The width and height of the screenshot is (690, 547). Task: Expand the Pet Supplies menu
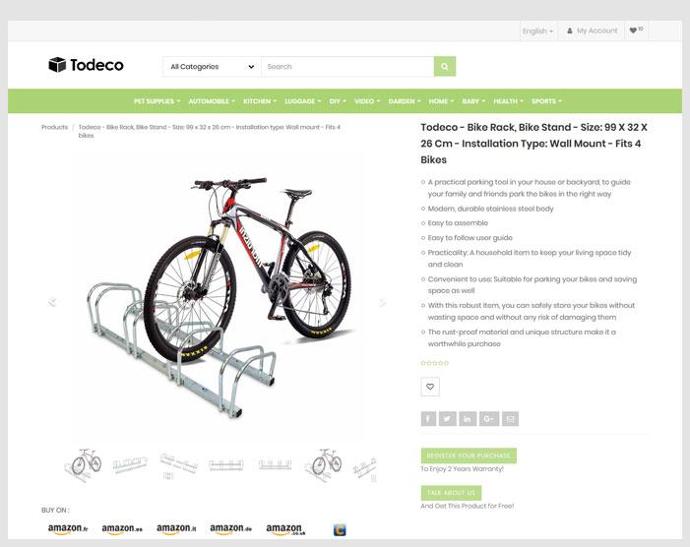(157, 101)
